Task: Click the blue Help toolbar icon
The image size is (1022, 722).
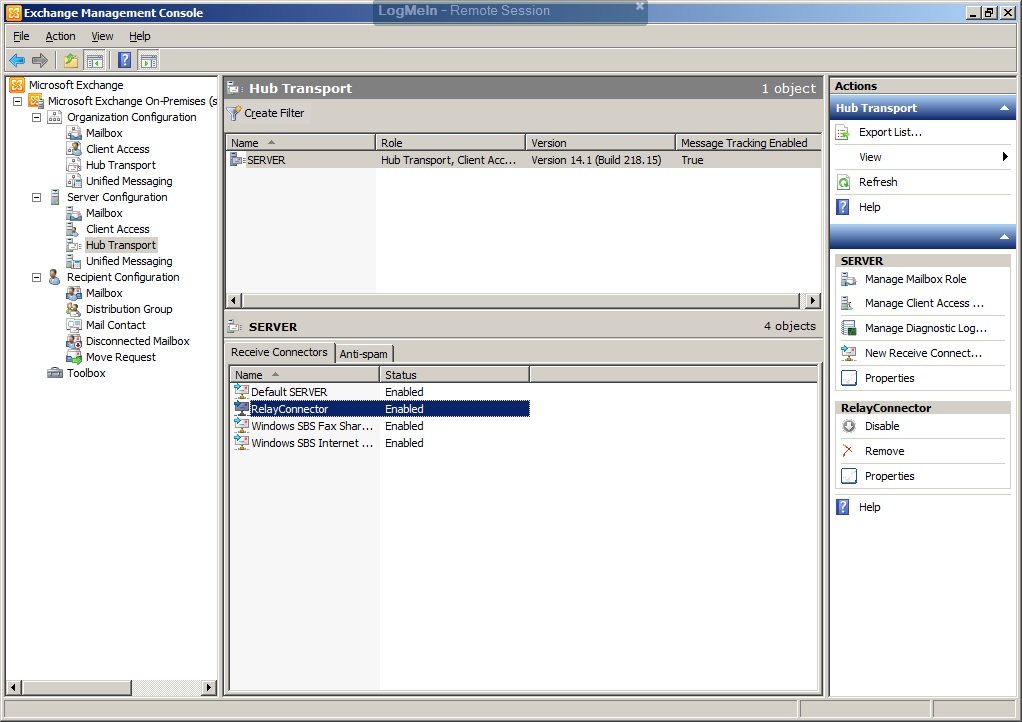Action: pyautogui.click(x=124, y=61)
